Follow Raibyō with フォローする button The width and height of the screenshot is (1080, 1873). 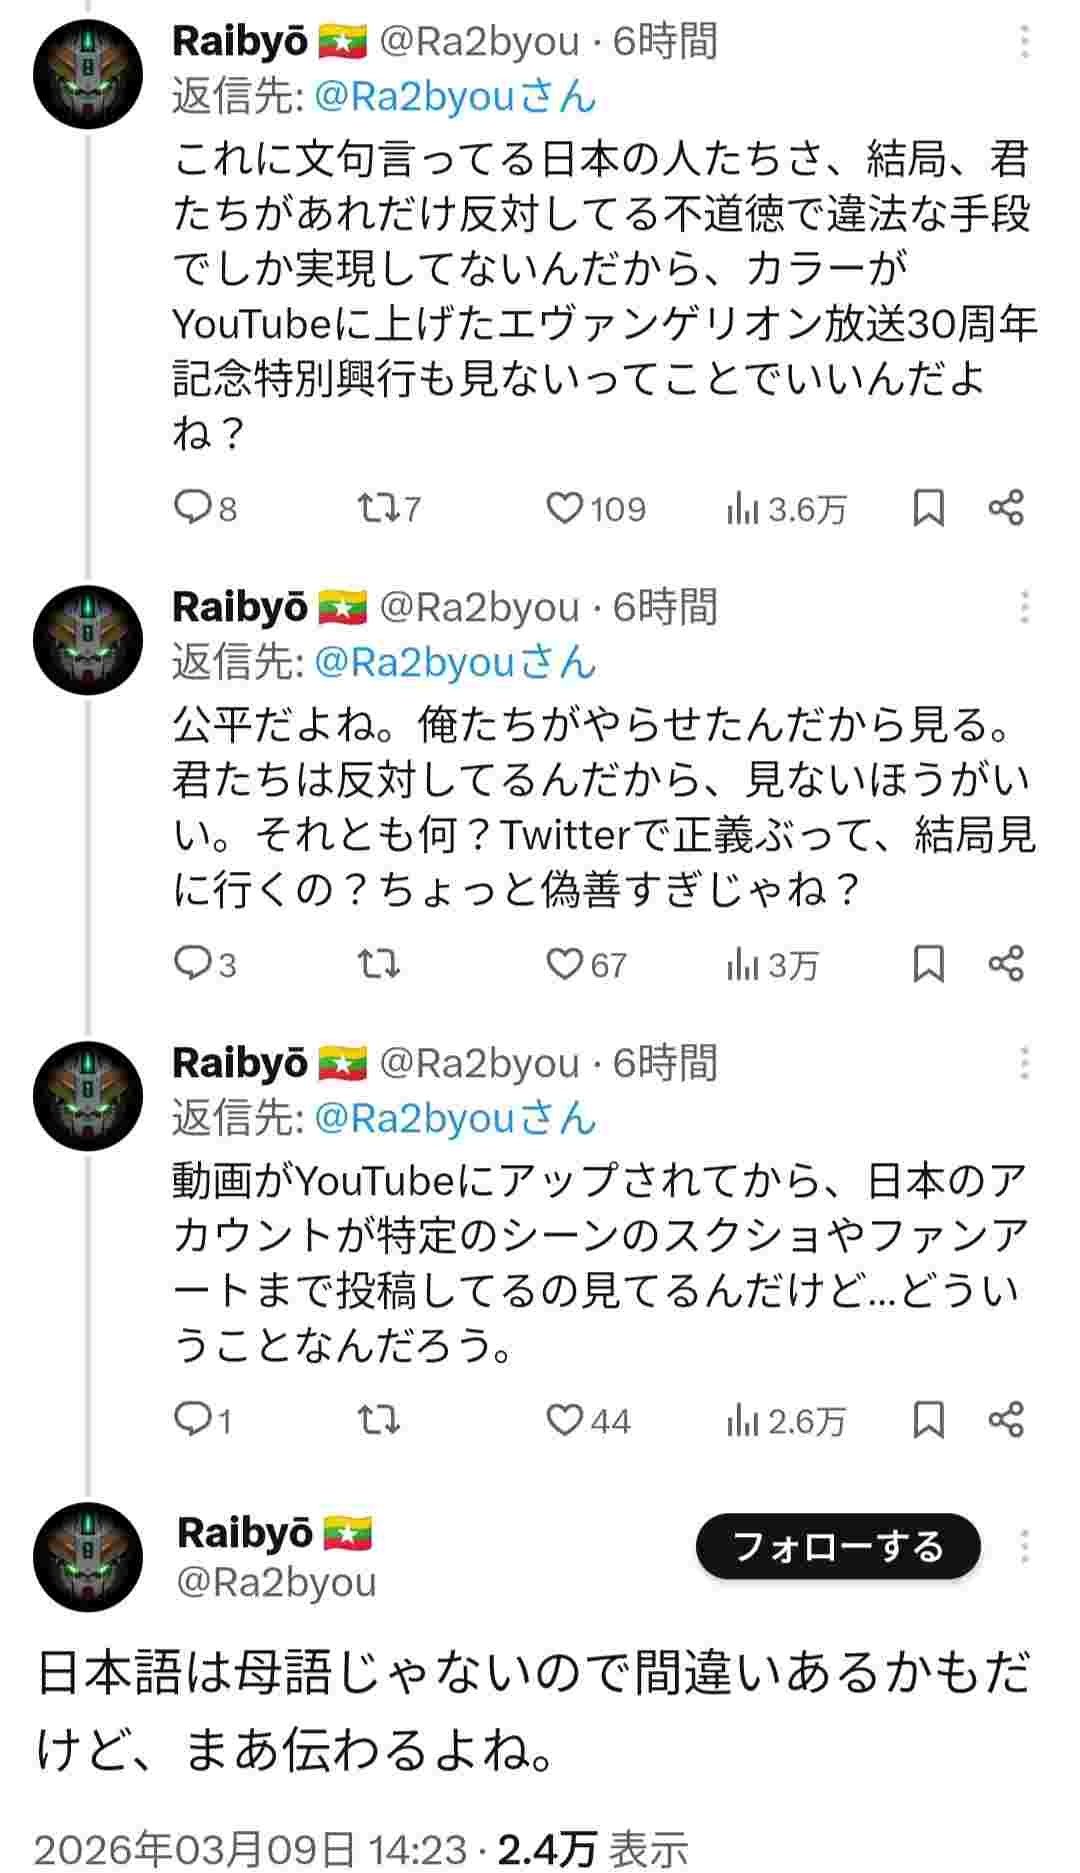[838, 1547]
